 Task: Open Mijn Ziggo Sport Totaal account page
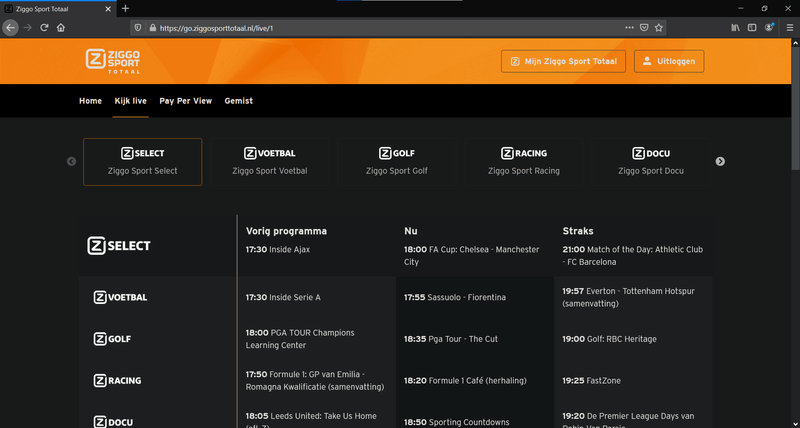(x=563, y=61)
